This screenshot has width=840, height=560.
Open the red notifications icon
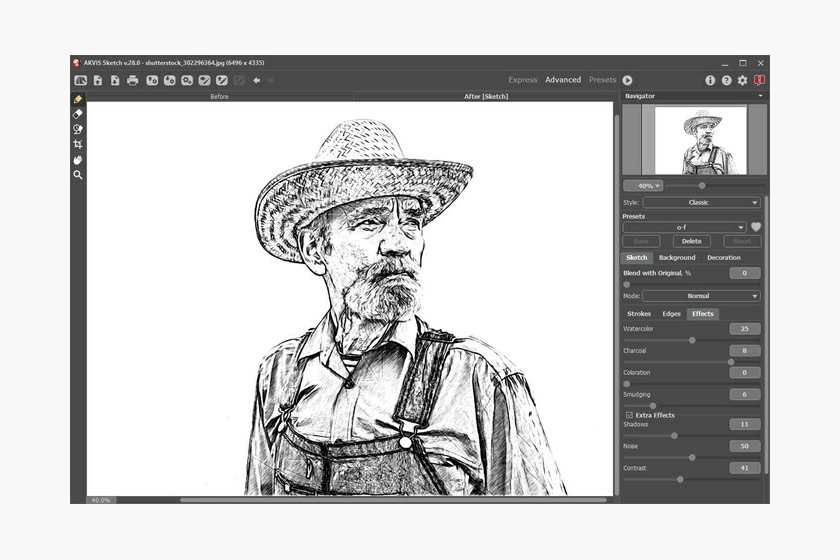759,80
